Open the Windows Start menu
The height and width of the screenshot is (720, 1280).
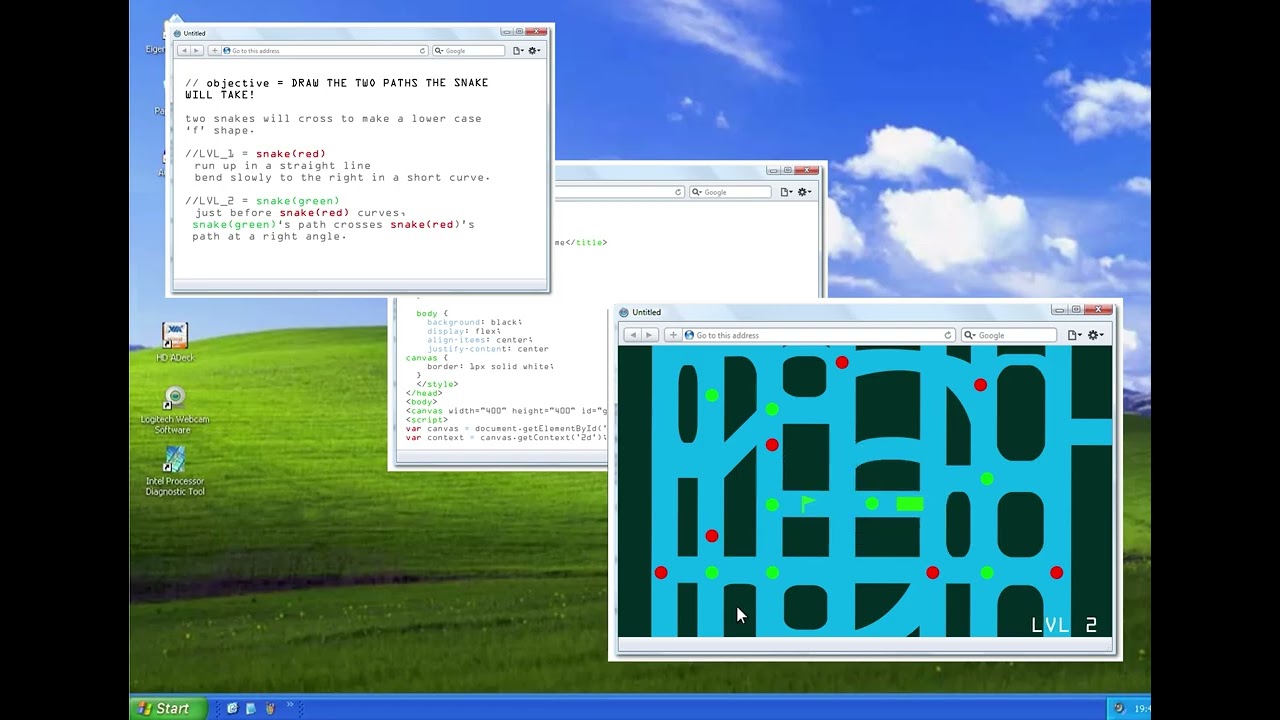coord(168,708)
